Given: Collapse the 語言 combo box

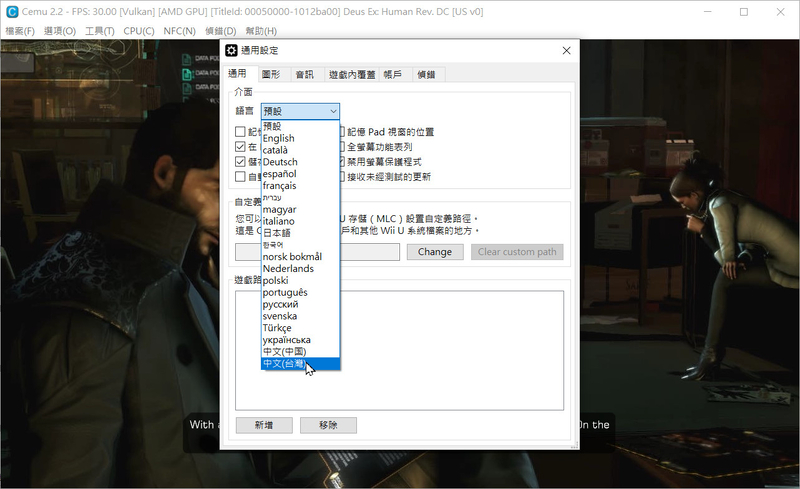Looking at the screenshot, I should coord(300,111).
